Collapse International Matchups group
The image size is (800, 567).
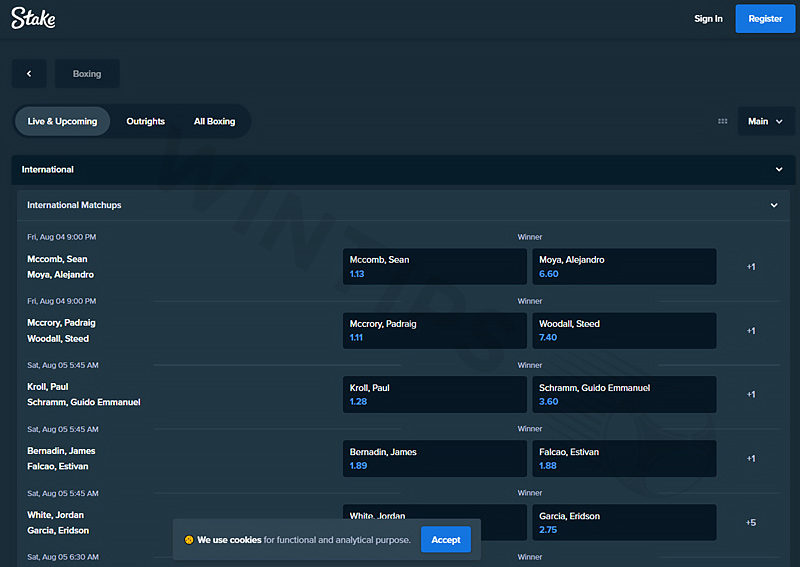[x=403, y=205]
